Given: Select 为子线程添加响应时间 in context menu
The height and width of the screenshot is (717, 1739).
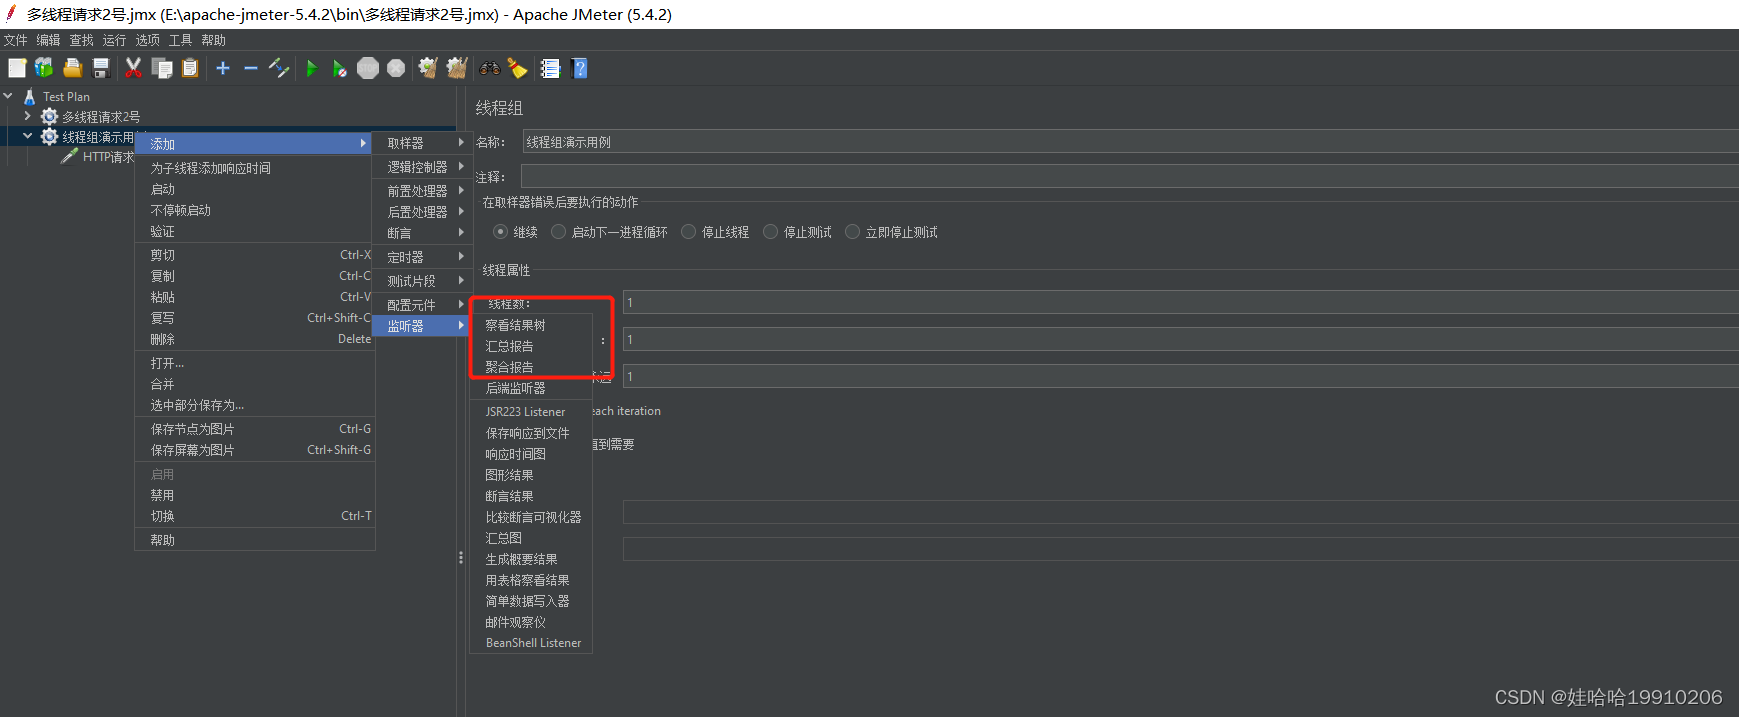Looking at the screenshot, I should (255, 168).
